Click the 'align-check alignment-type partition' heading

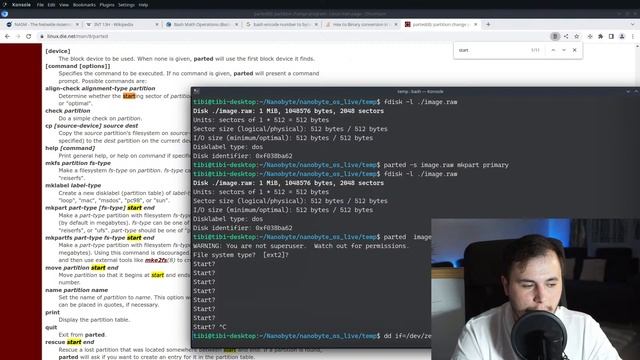[x=100, y=88]
